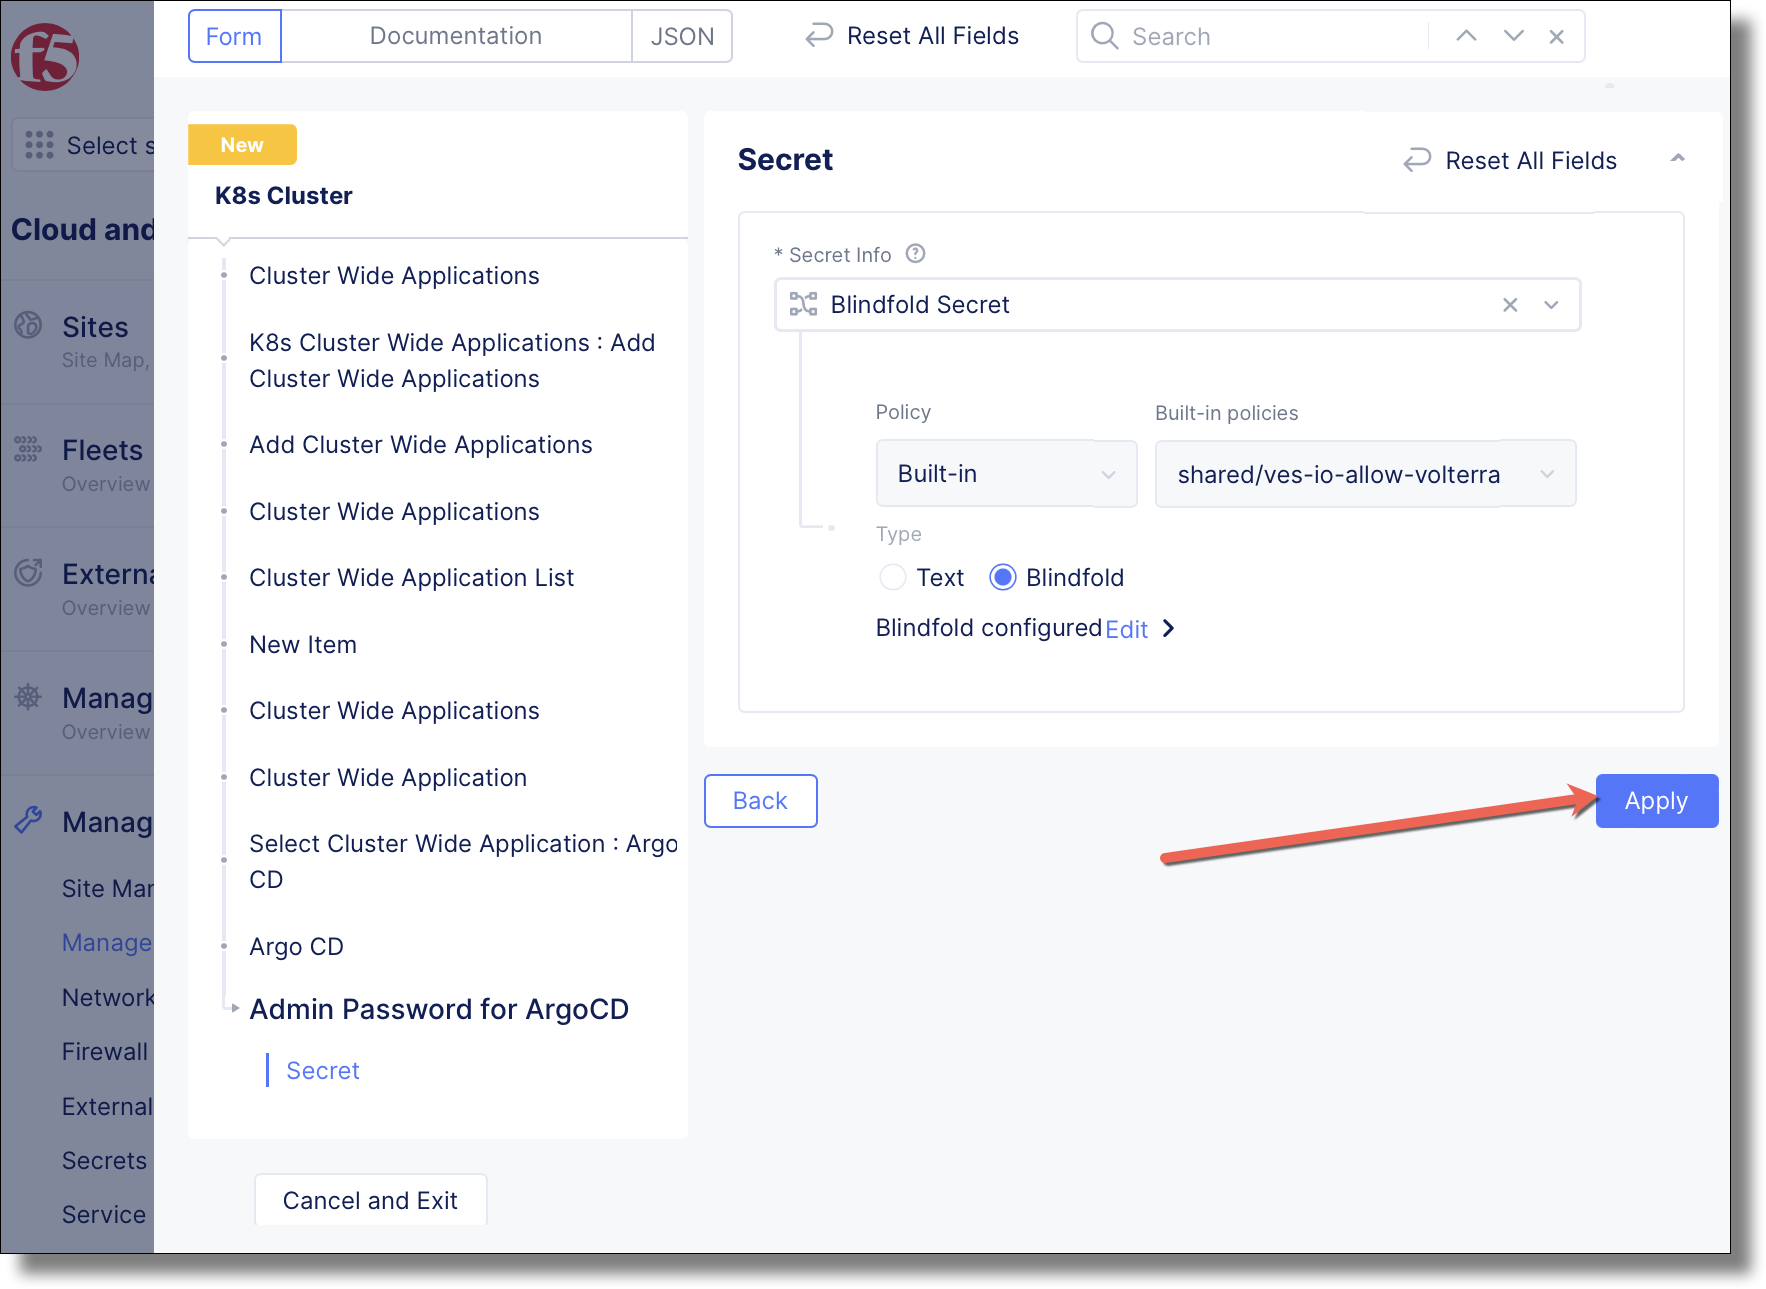Open Sites in the sidebar
The image size is (1766, 1289).
[95, 327]
